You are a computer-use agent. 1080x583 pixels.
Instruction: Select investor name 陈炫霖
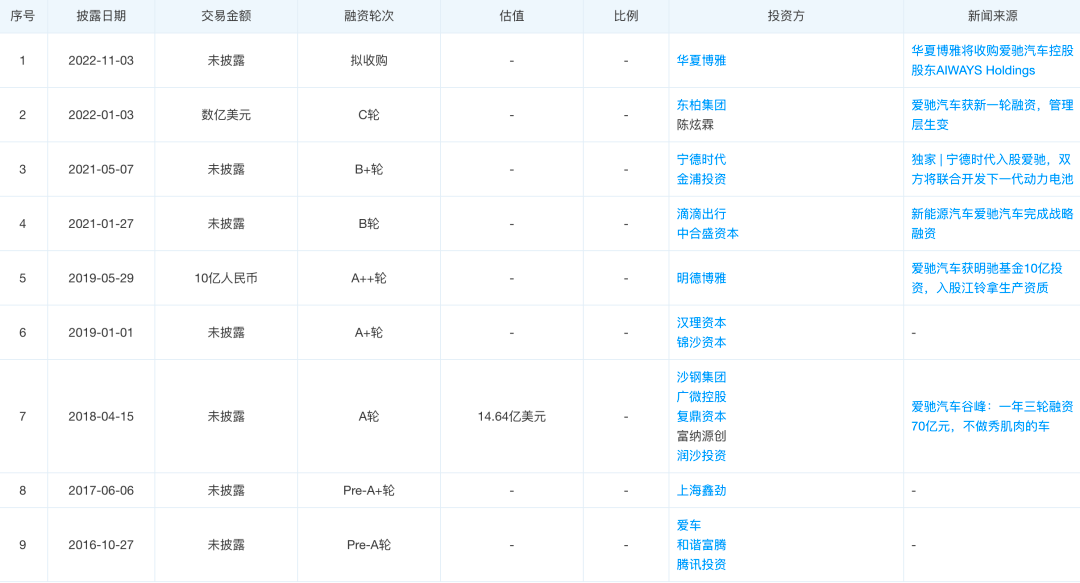[695, 125]
